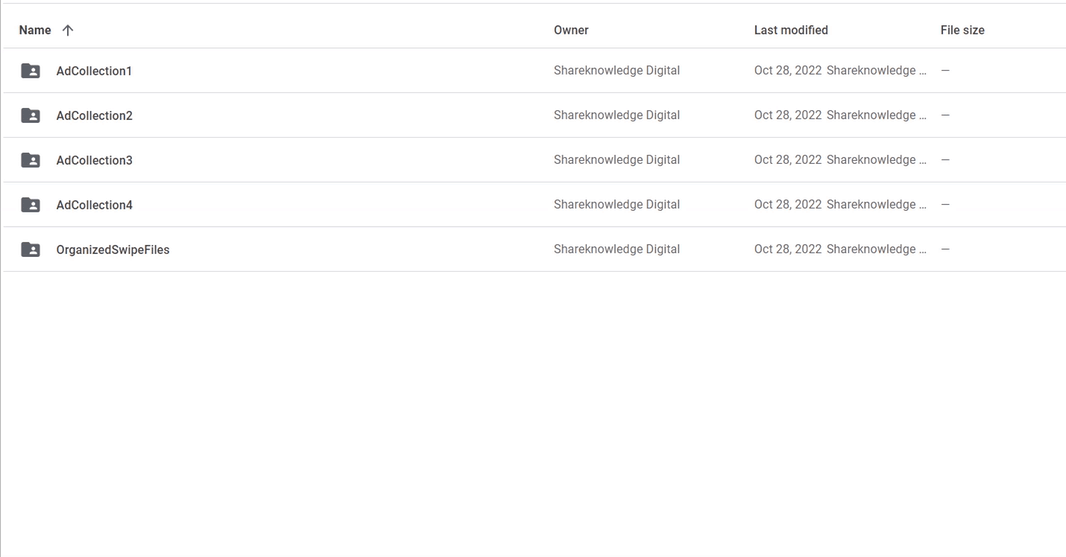Click the OrganizedSwipeFiles shared folder icon
Viewport: 1066px width, 557px height.
[31, 250]
